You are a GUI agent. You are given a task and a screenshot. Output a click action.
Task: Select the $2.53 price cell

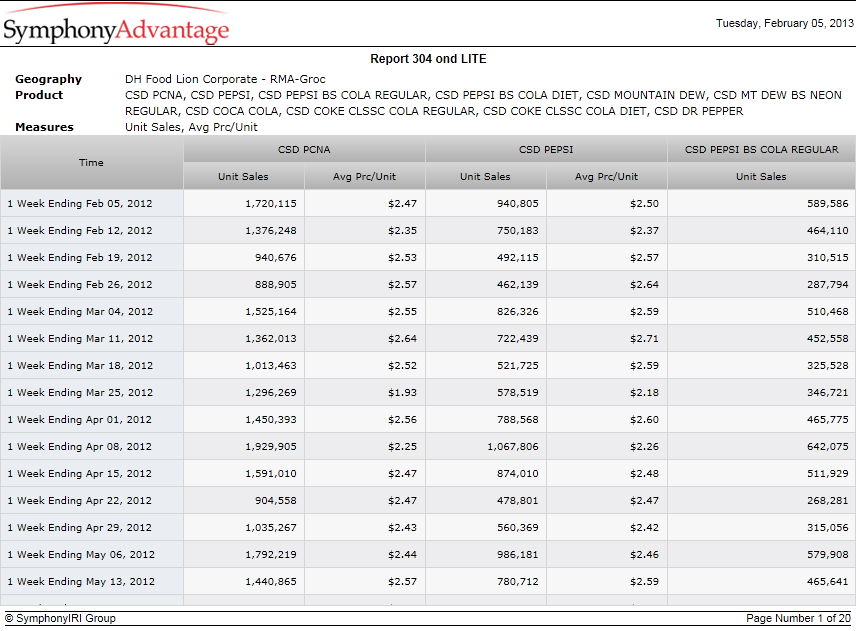[x=365, y=258]
